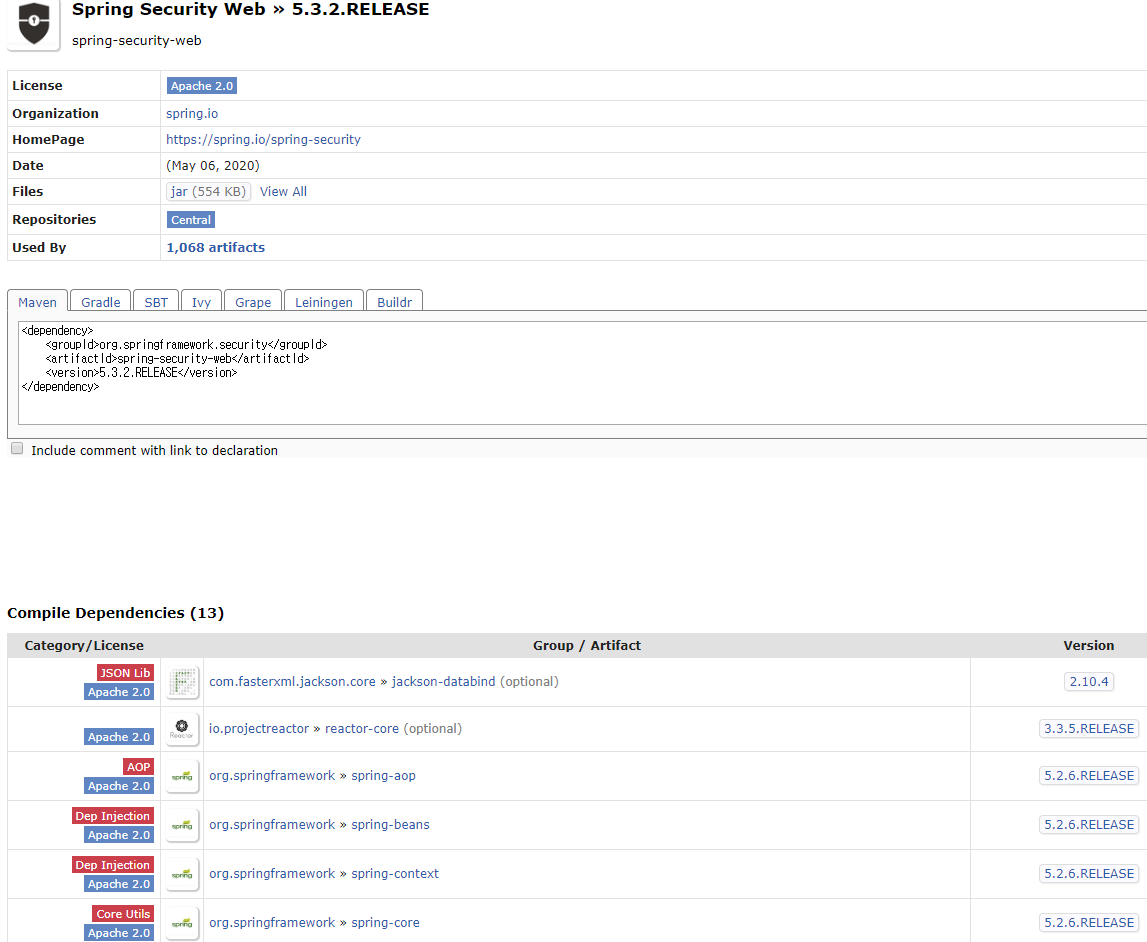Image resolution: width=1147 pixels, height=942 pixels.
Task: Click View All files link
Action: click(x=283, y=192)
